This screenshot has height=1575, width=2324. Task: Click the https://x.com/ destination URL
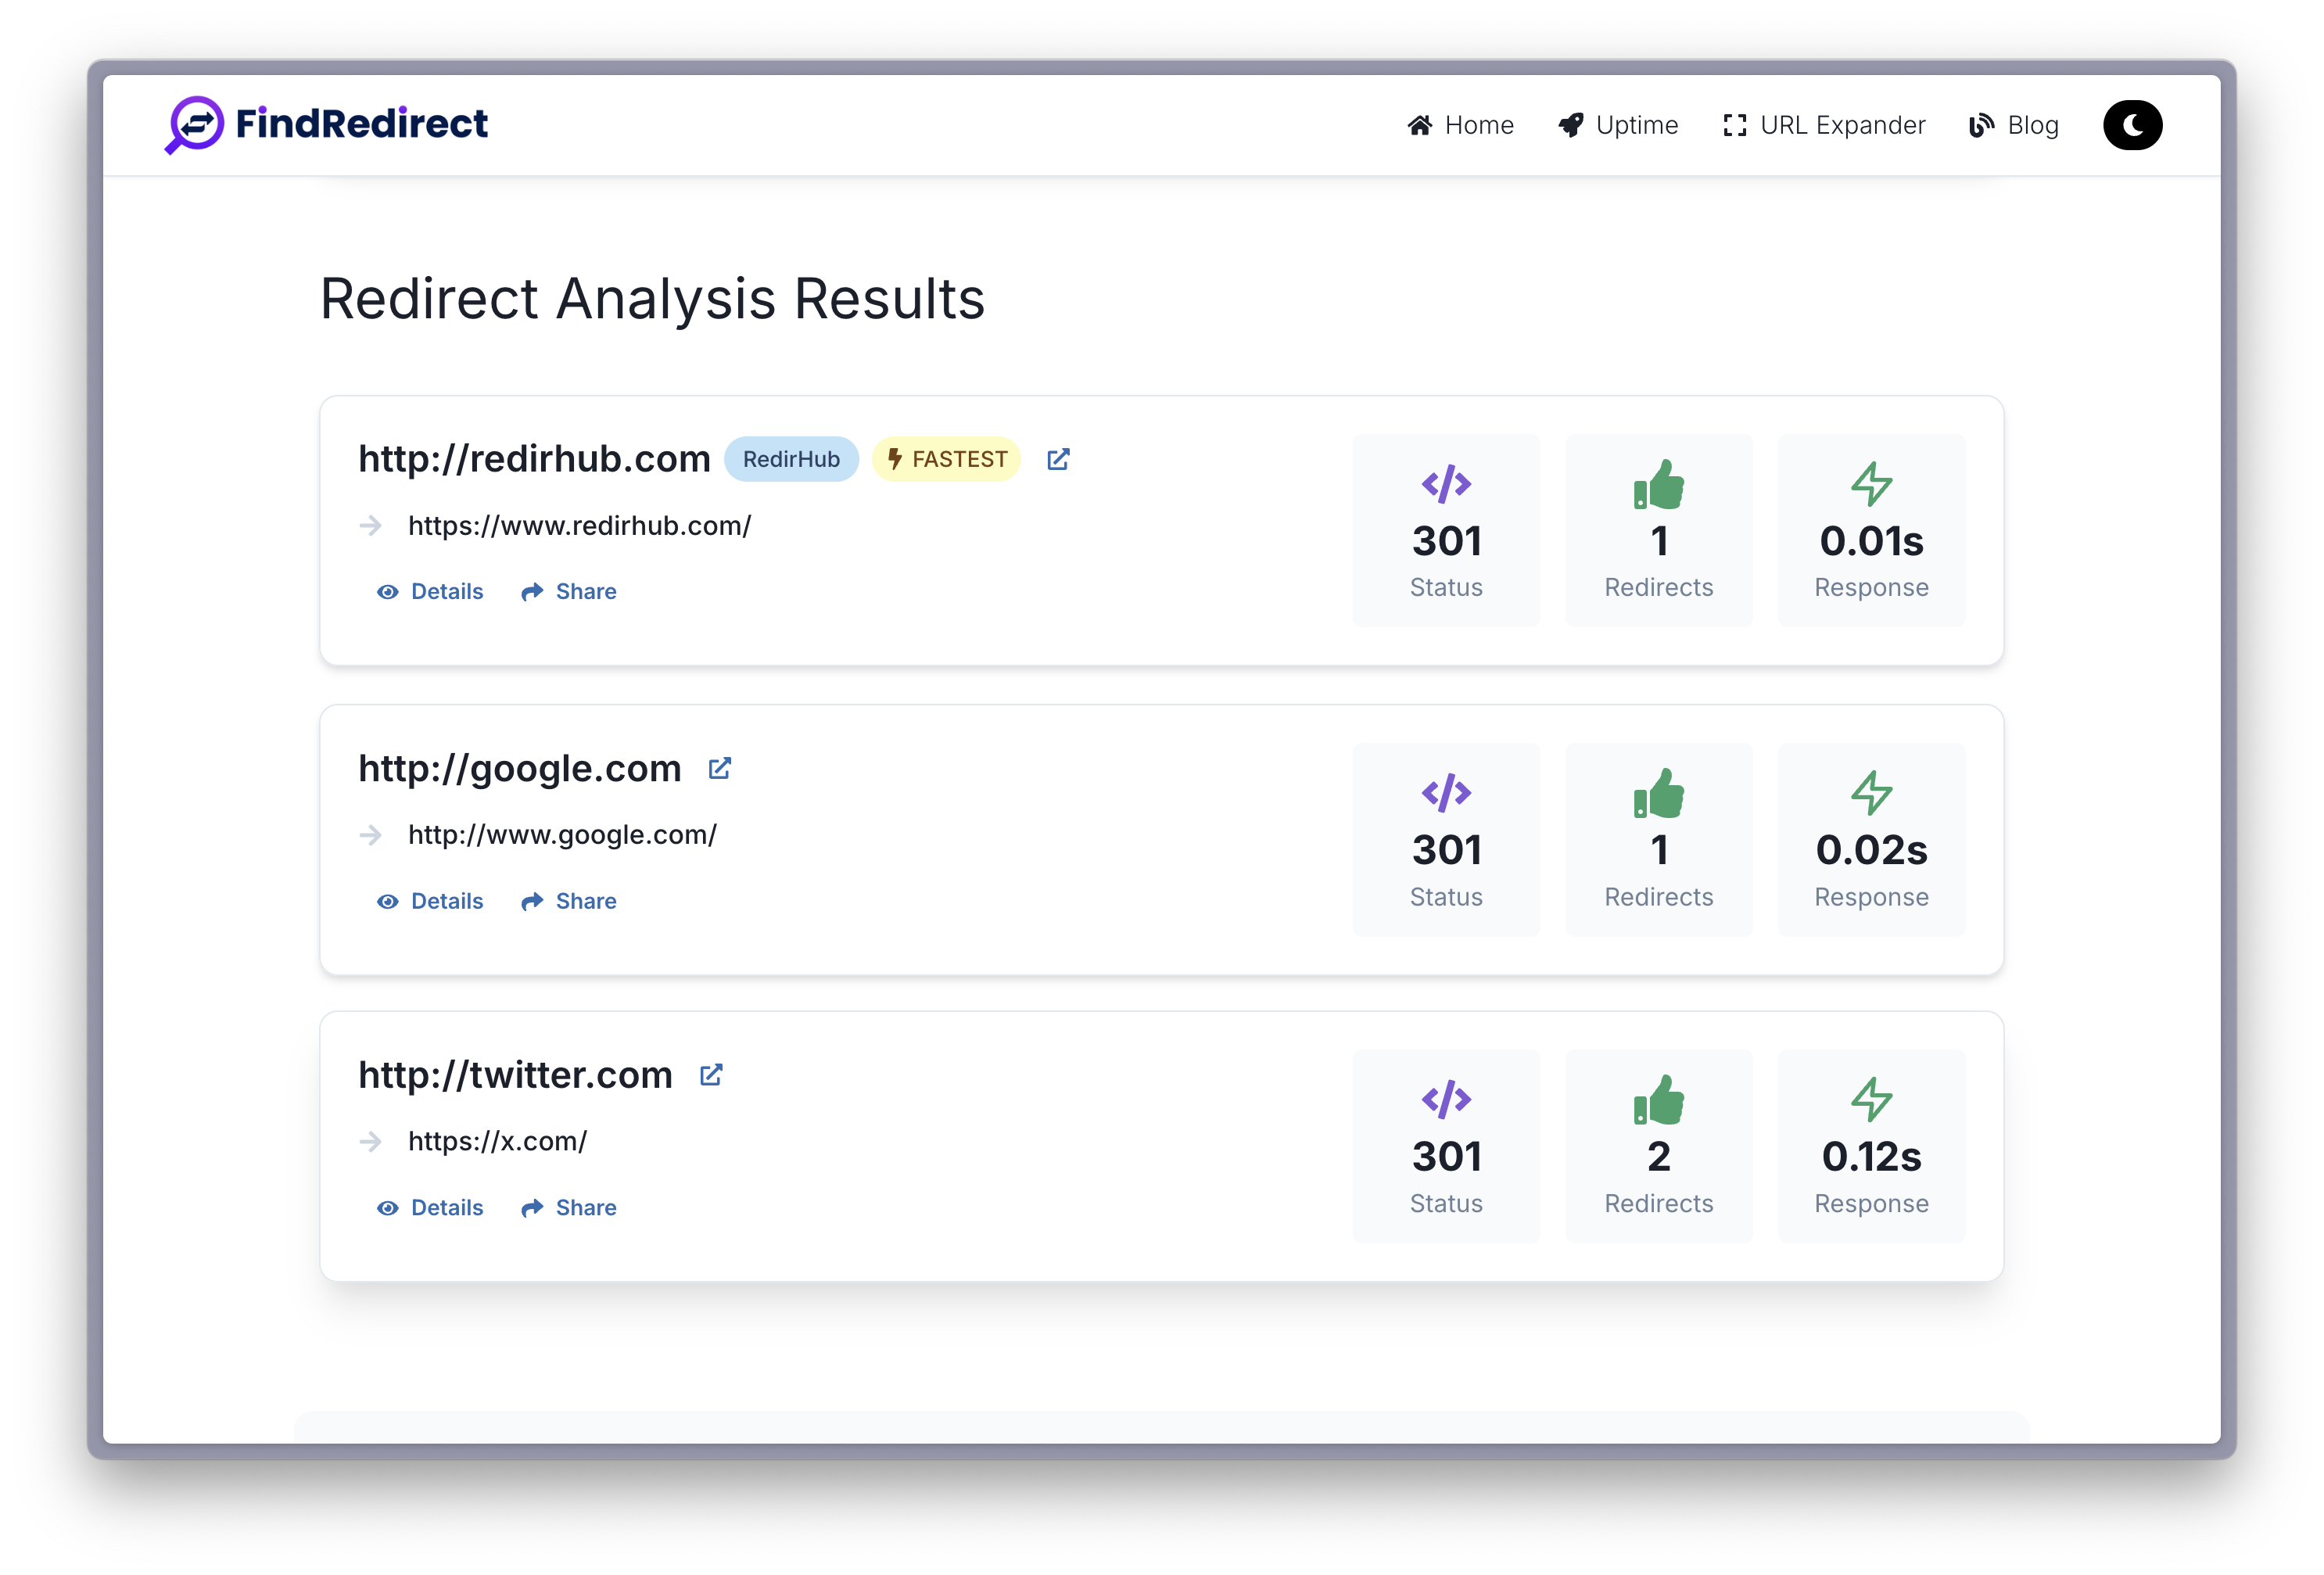point(497,1141)
